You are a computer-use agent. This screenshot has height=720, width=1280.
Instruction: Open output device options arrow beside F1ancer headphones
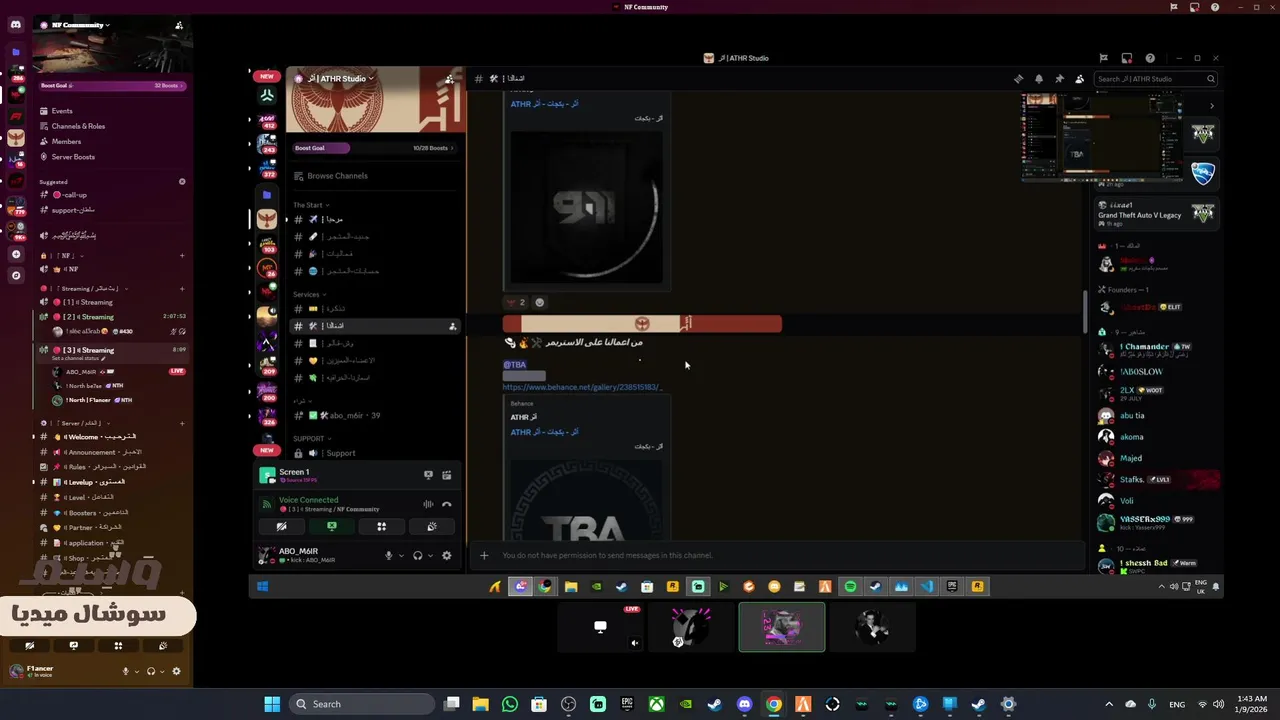[x=162, y=672]
